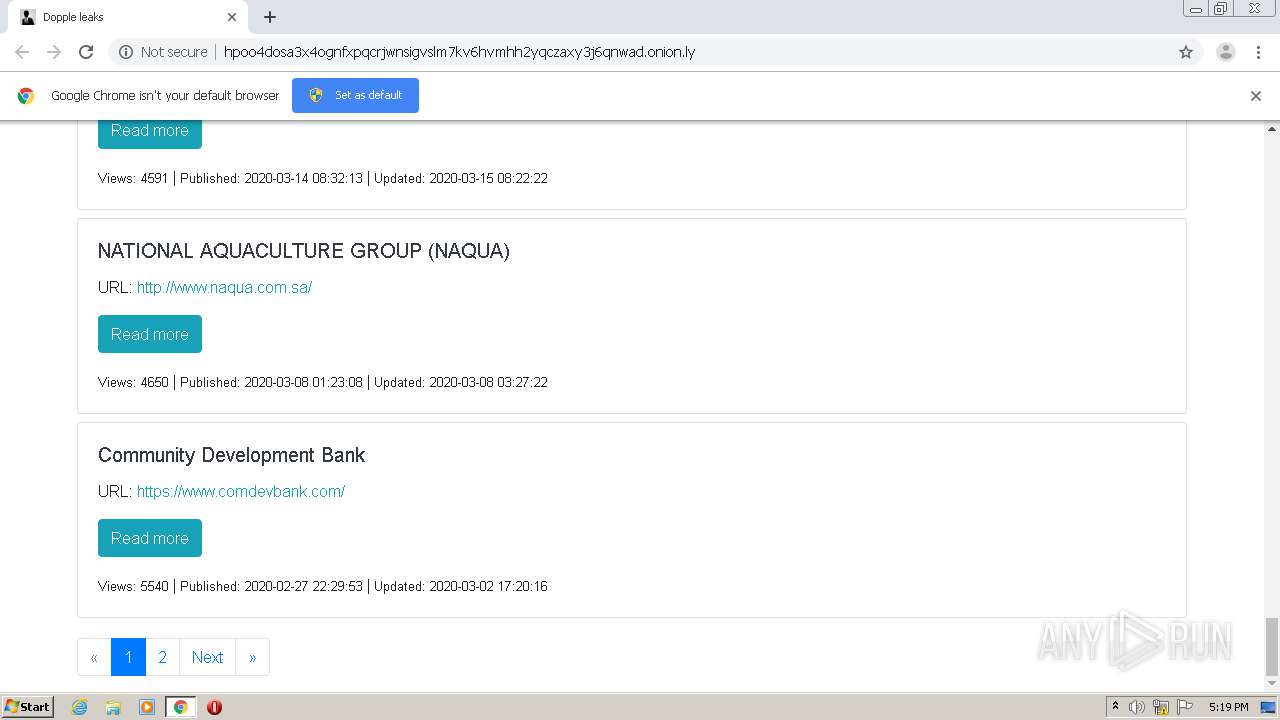Show hidden system tray icons
1280x720 pixels.
1115,707
